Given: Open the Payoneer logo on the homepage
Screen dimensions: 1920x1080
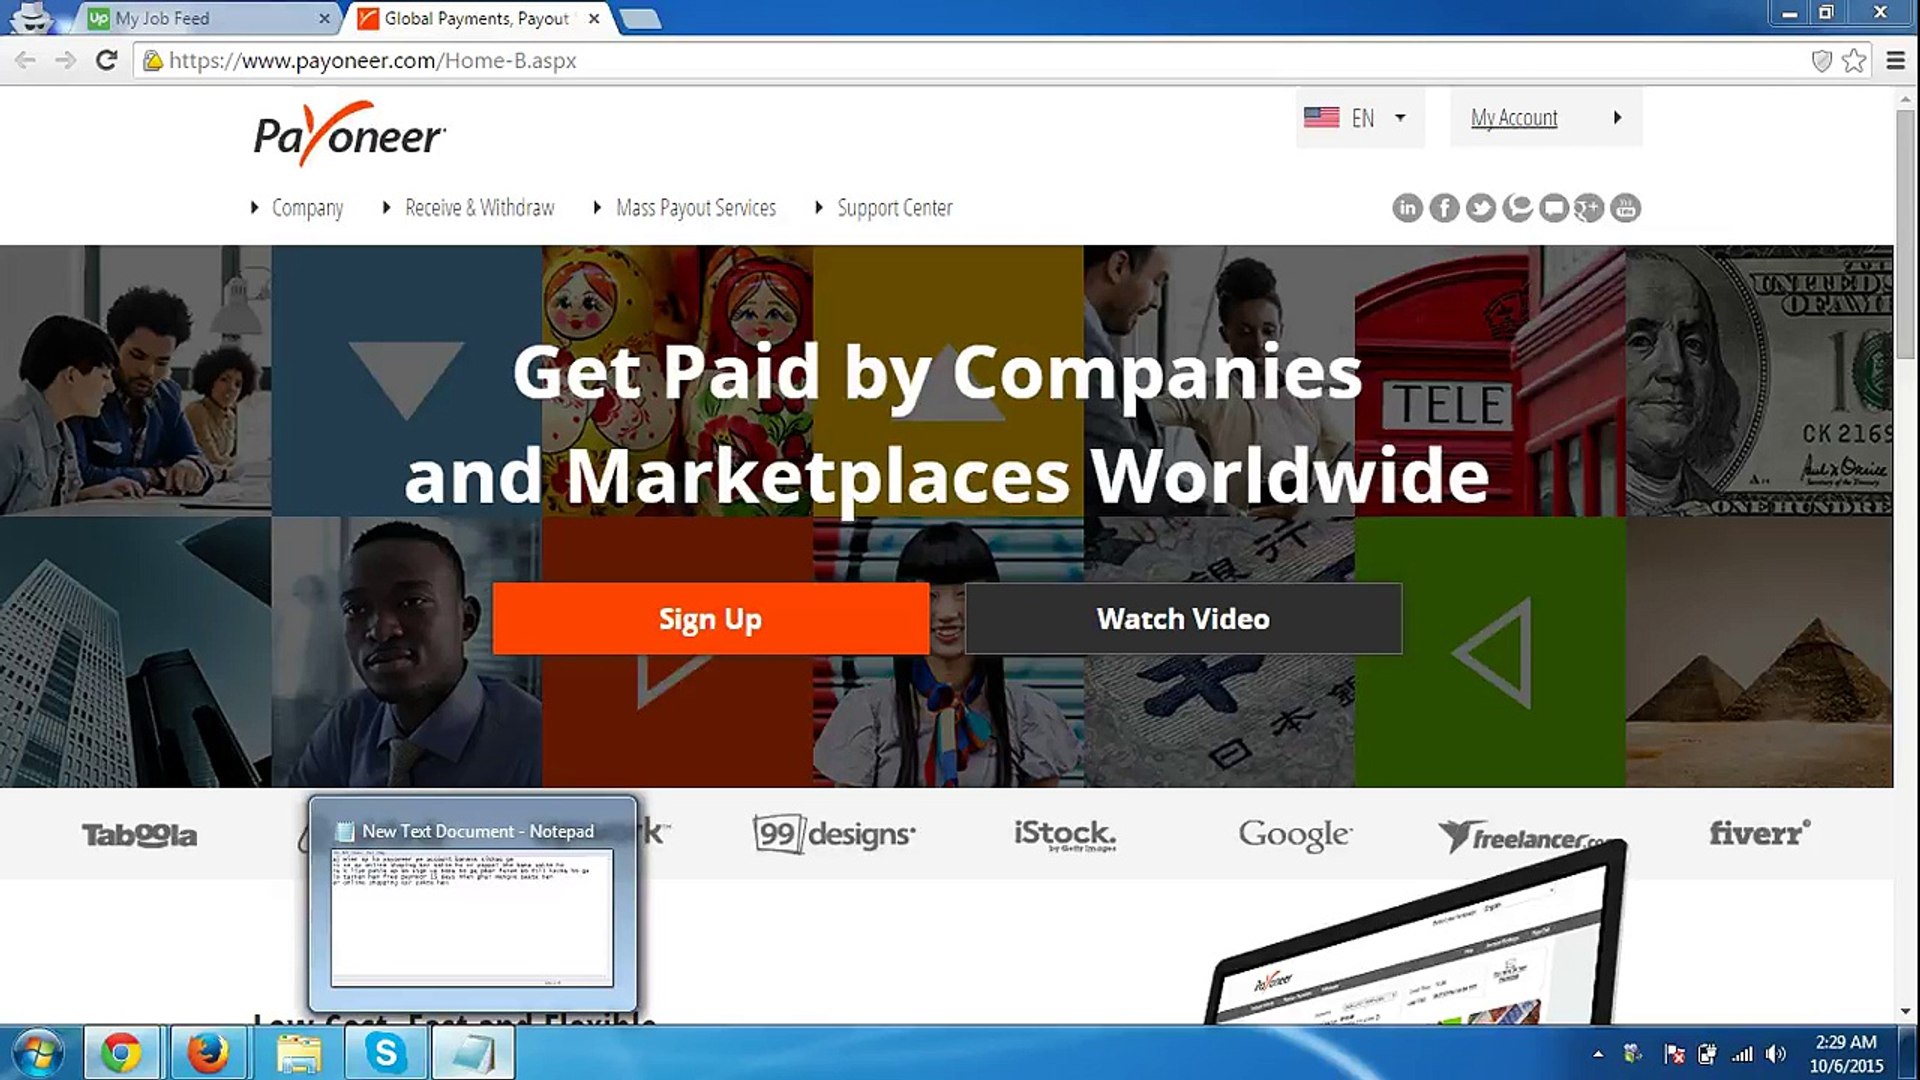Looking at the screenshot, I should 348,134.
